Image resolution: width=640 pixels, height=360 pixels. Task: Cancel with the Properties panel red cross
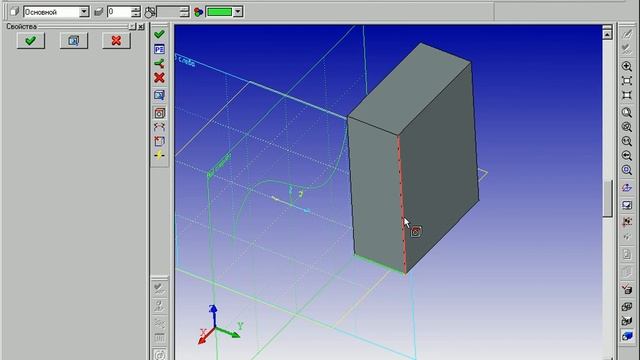coord(116,40)
